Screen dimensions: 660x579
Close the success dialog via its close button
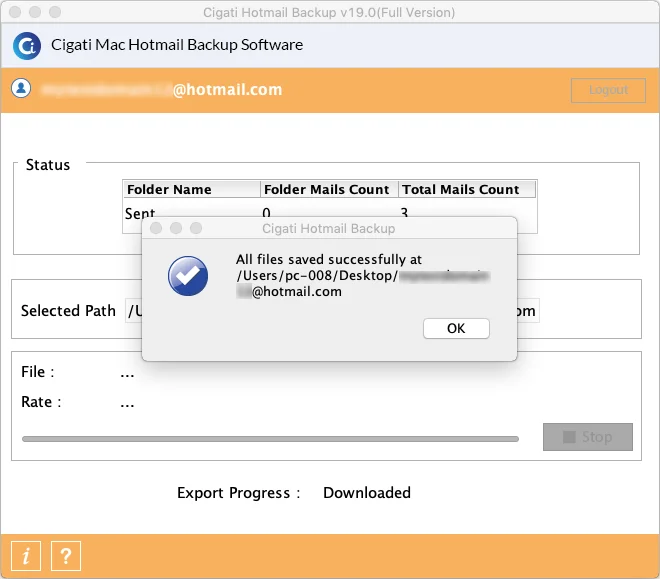(156, 228)
